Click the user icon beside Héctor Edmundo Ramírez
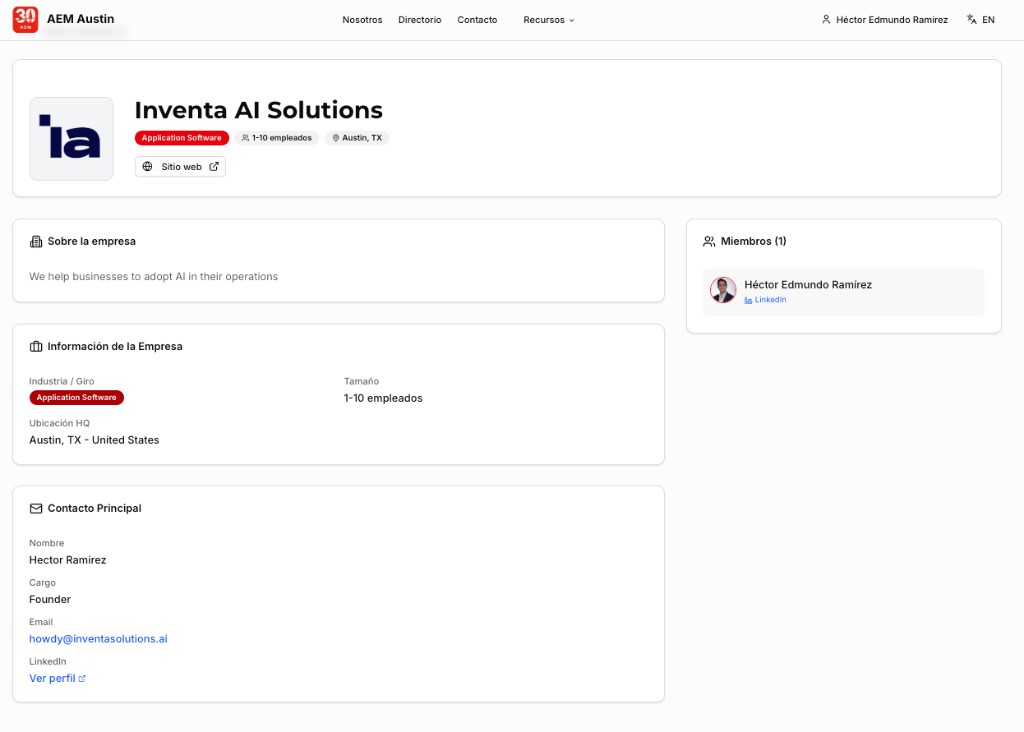Image resolution: width=1024 pixels, height=732 pixels. (826, 20)
